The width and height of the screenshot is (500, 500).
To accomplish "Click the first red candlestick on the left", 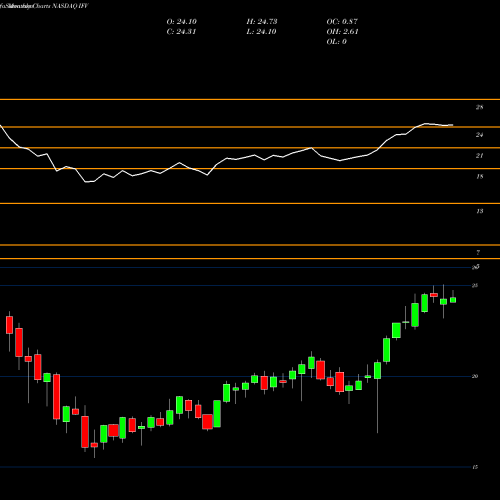I will [x=9, y=325].
